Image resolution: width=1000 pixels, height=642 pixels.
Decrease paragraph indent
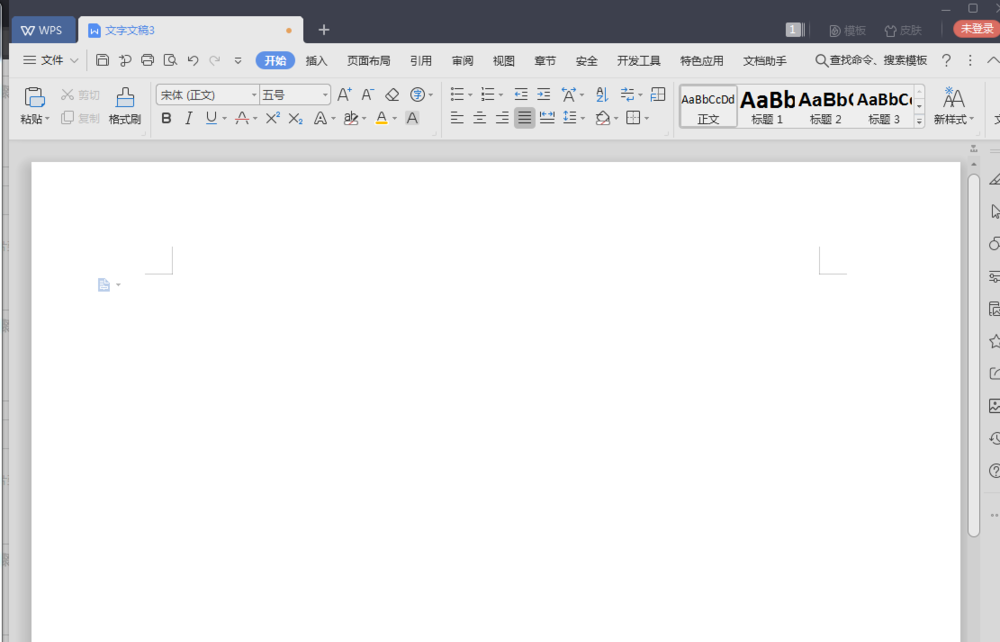click(x=521, y=95)
